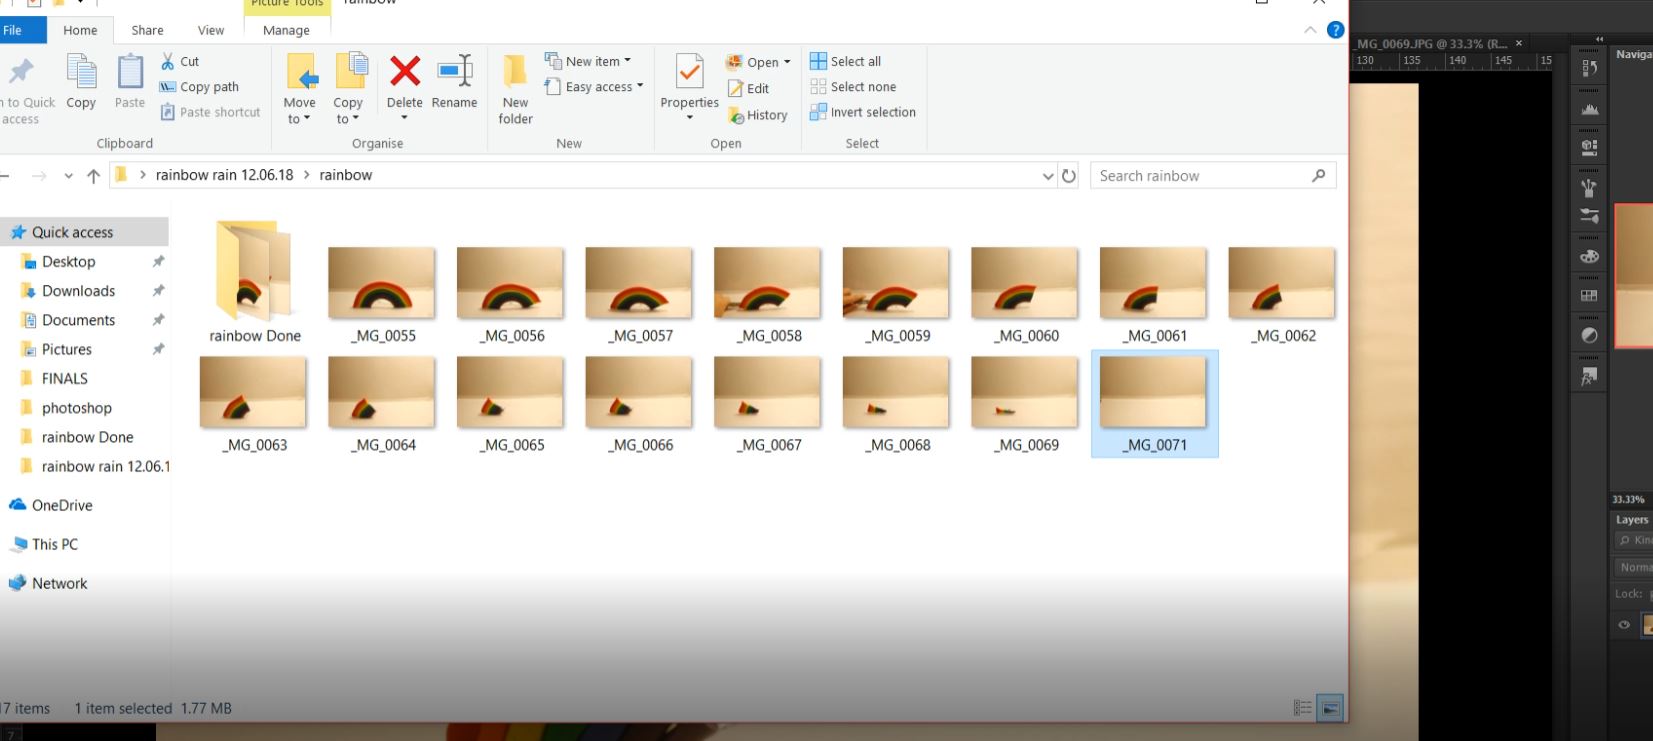Select the rainbow Done folder thumbnail
The height and width of the screenshot is (741, 1653).
coord(255,272)
